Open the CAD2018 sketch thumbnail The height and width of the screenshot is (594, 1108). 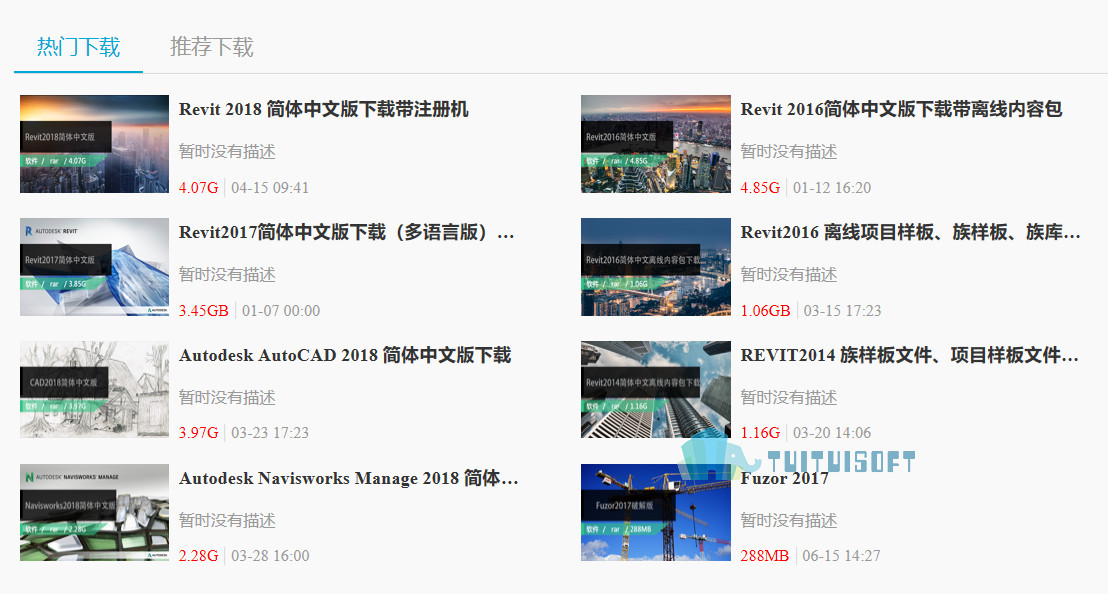pos(94,390)
